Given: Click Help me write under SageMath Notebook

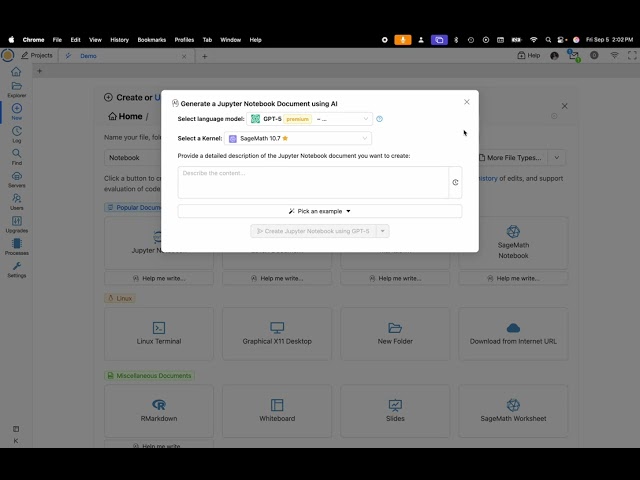Looking at the screenshot, I should tap(513, 278).
